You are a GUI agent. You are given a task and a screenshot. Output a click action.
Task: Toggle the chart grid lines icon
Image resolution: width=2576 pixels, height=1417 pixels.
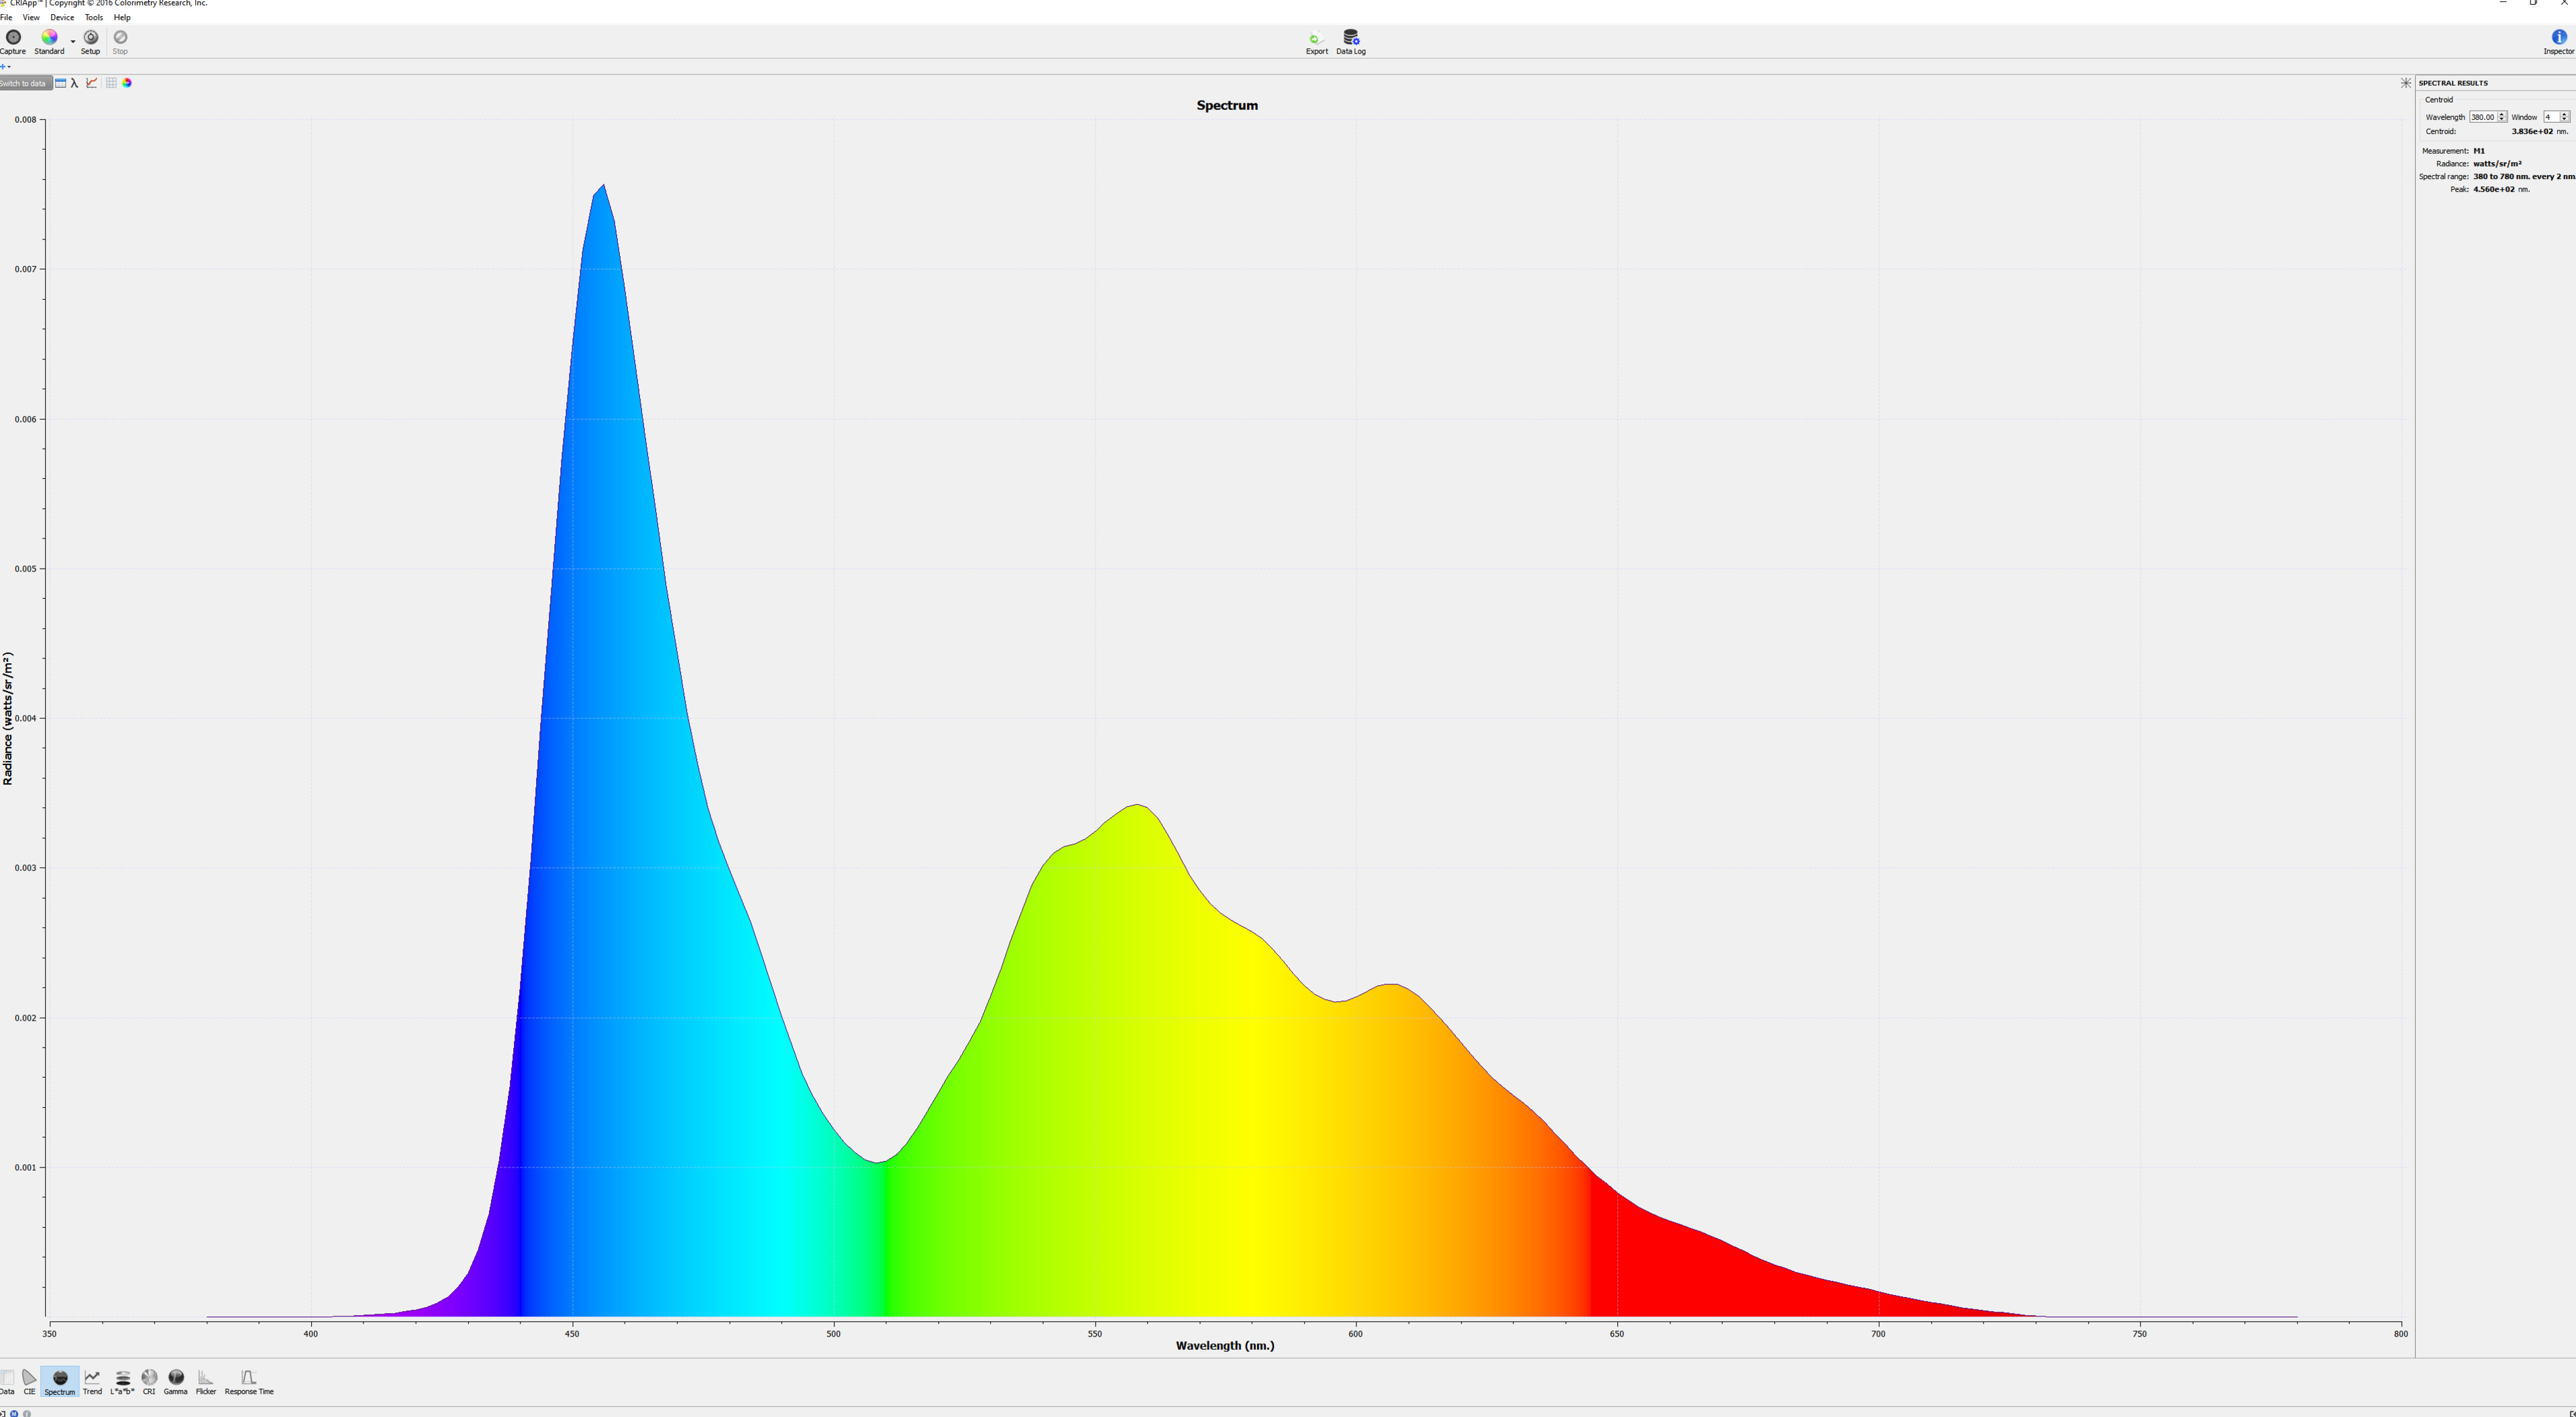(x=111, y=83)
